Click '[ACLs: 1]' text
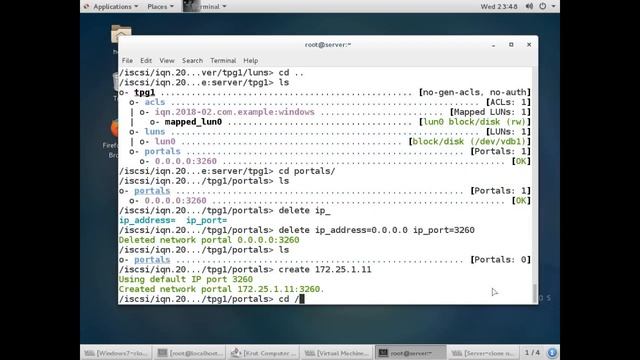 point(509,102)
